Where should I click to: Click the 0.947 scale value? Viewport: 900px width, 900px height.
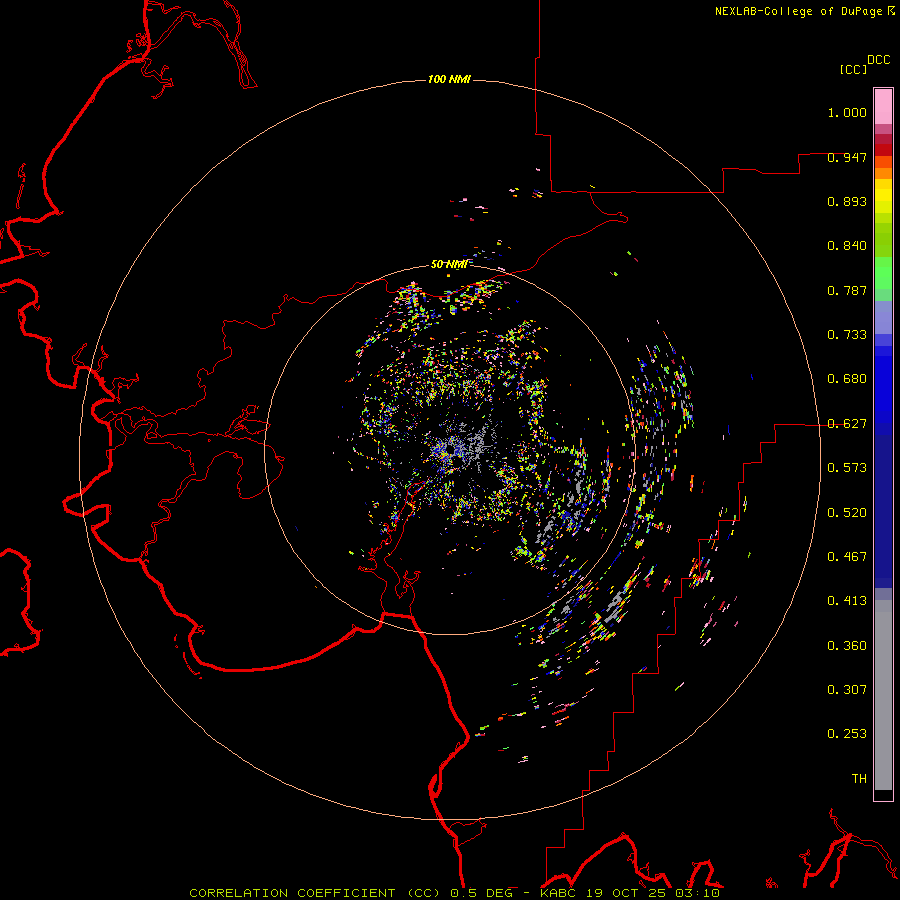[x=847, y=157]
